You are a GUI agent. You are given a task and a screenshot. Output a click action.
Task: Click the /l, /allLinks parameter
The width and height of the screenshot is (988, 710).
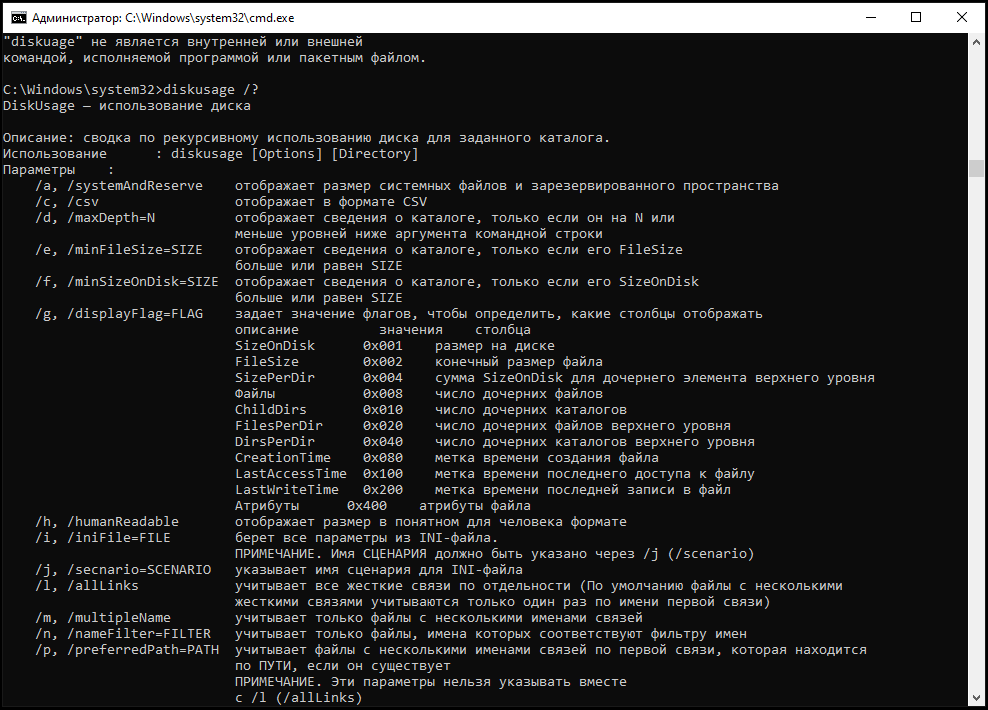click(x=87, y=585)
